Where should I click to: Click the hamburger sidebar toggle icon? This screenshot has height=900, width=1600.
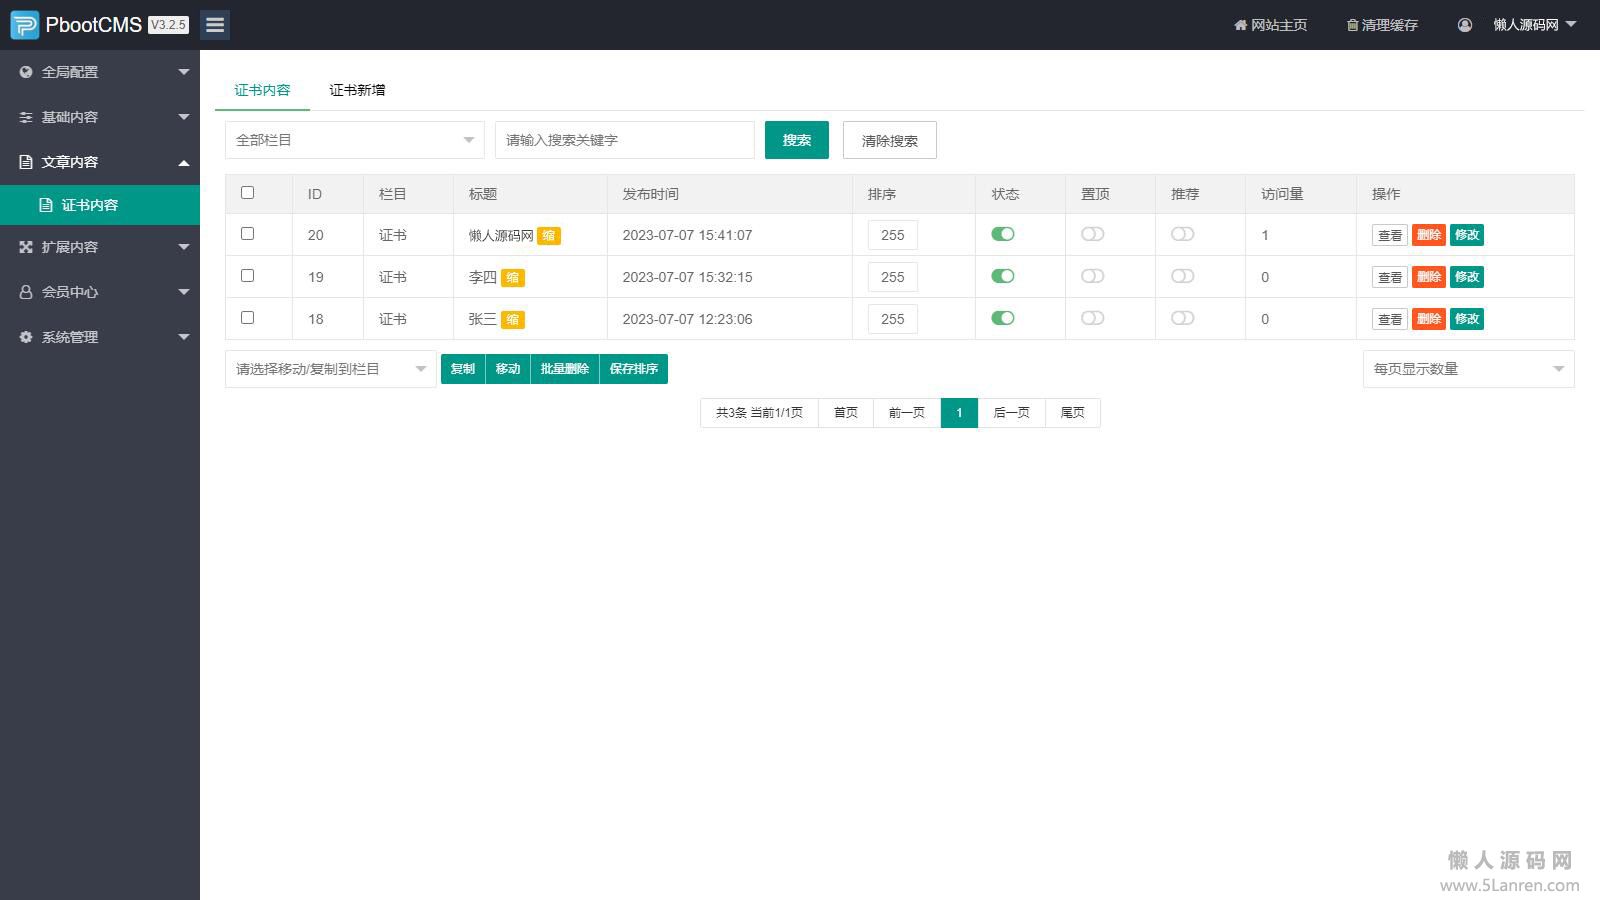coord(215,25)
